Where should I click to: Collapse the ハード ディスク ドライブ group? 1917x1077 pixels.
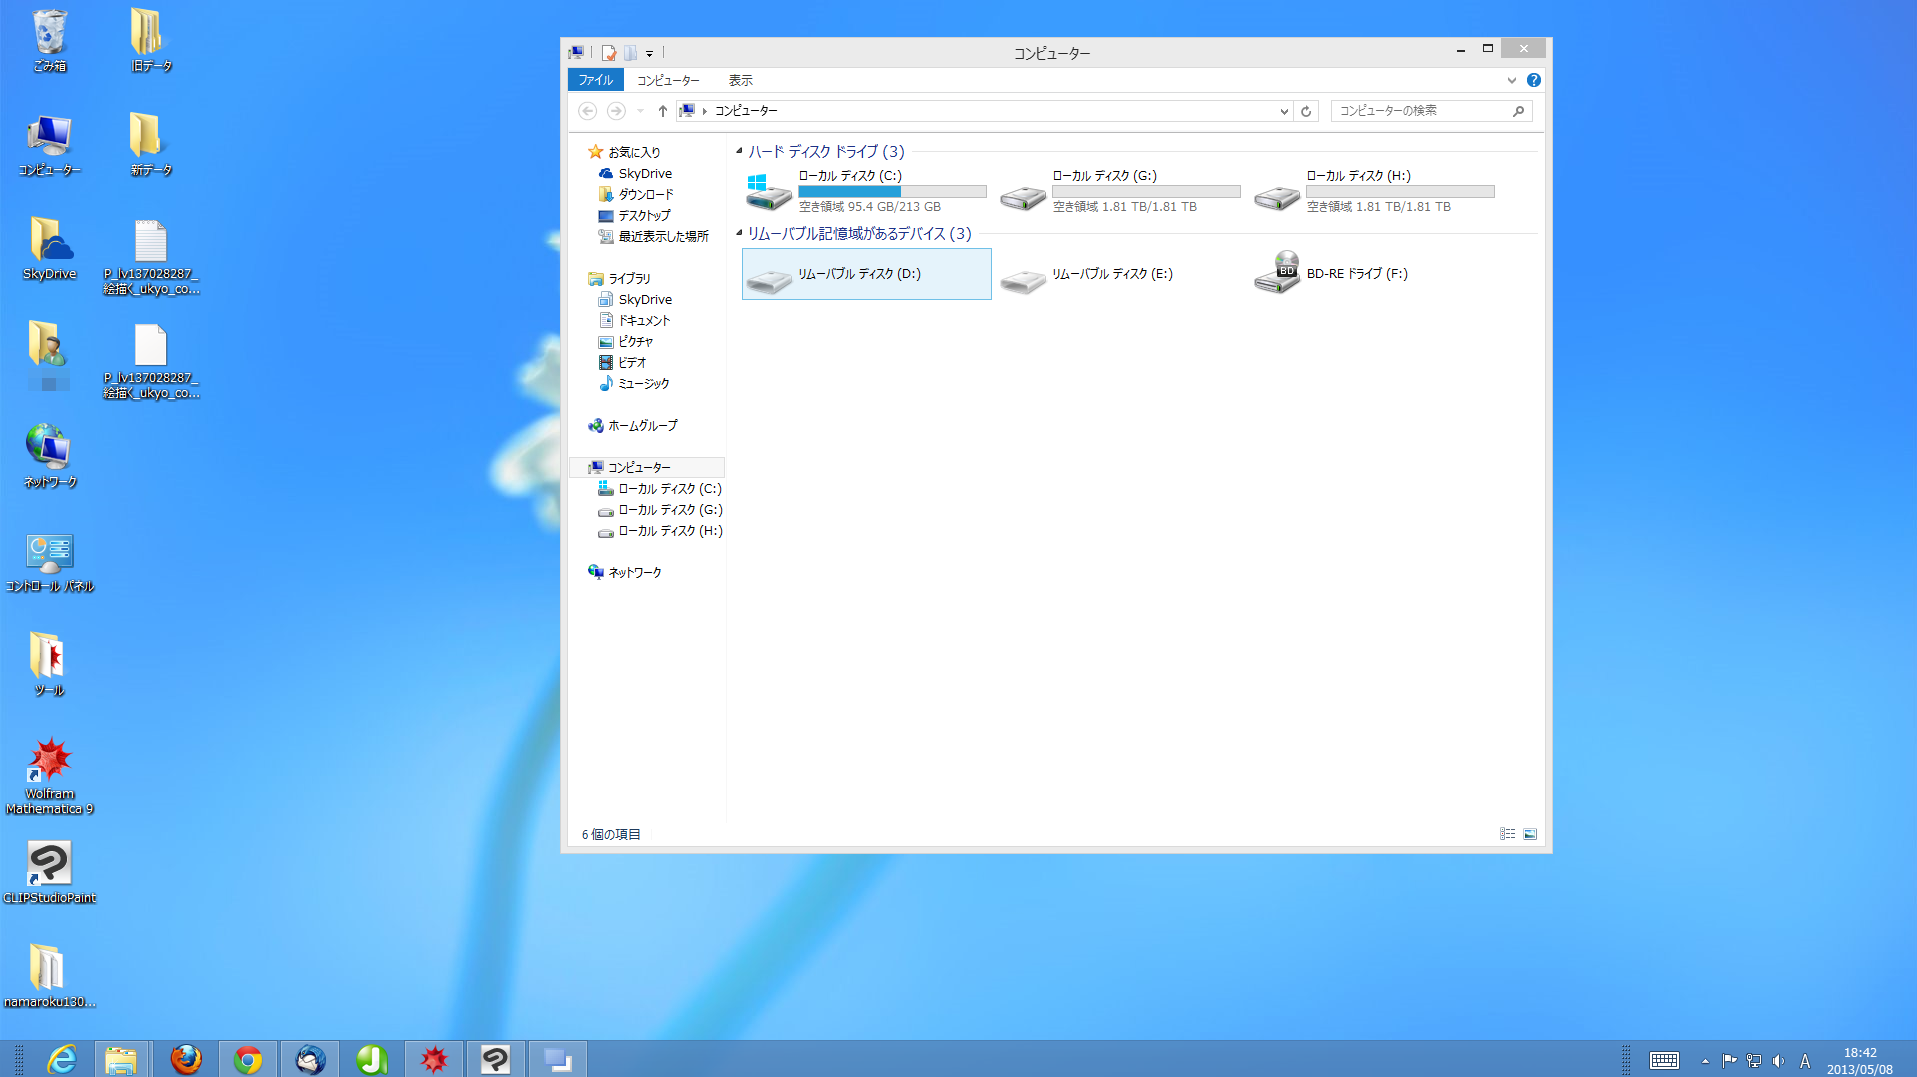coord(740,151)
